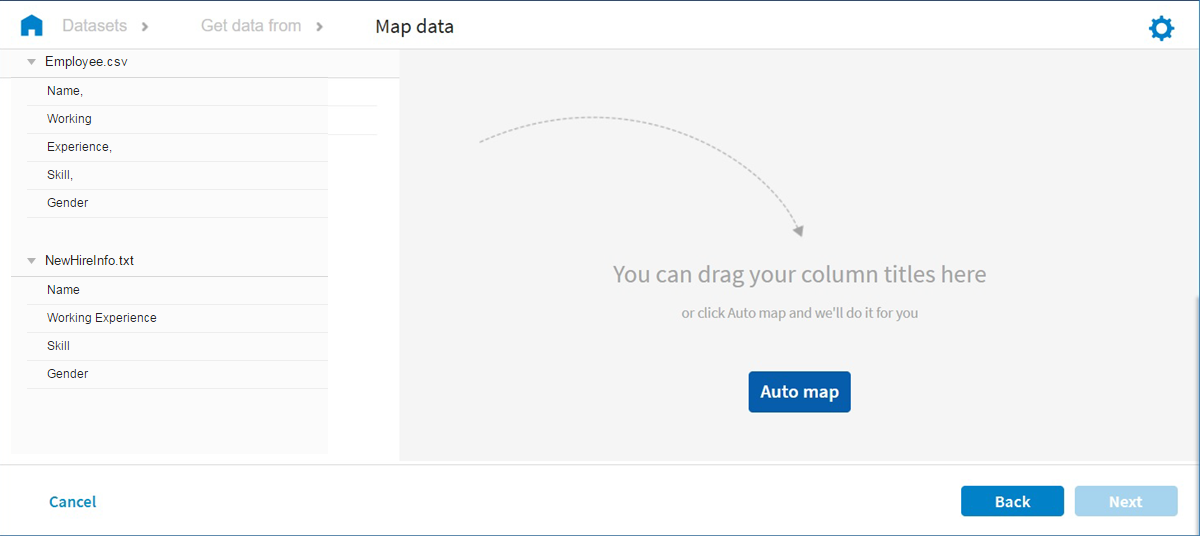The width and height of the screenshot is (1200, 537).
Task: Go to Datasets breadcrumb step
Action: (x=94, y=26)
